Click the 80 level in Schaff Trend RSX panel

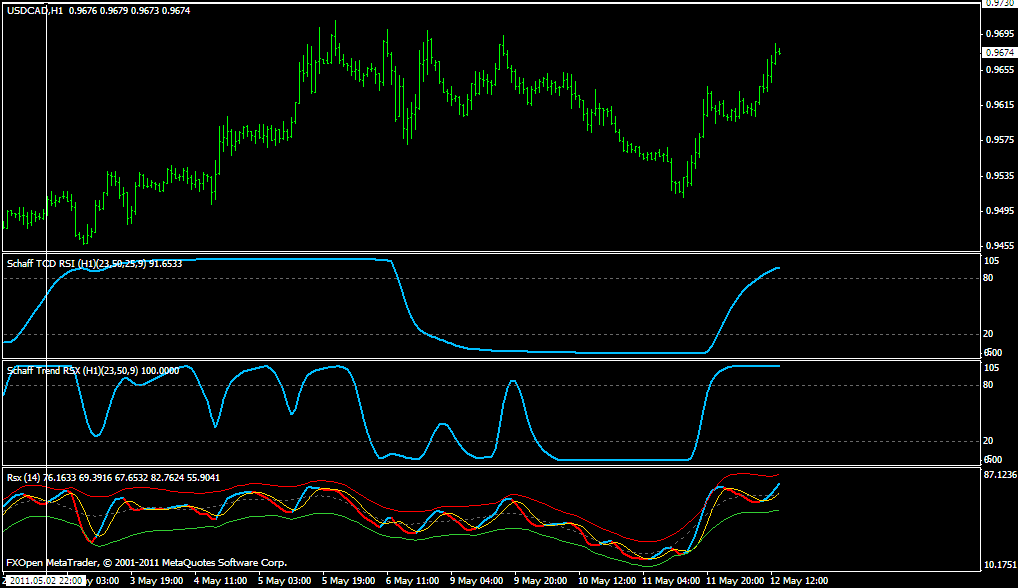[x=988, y=385]
